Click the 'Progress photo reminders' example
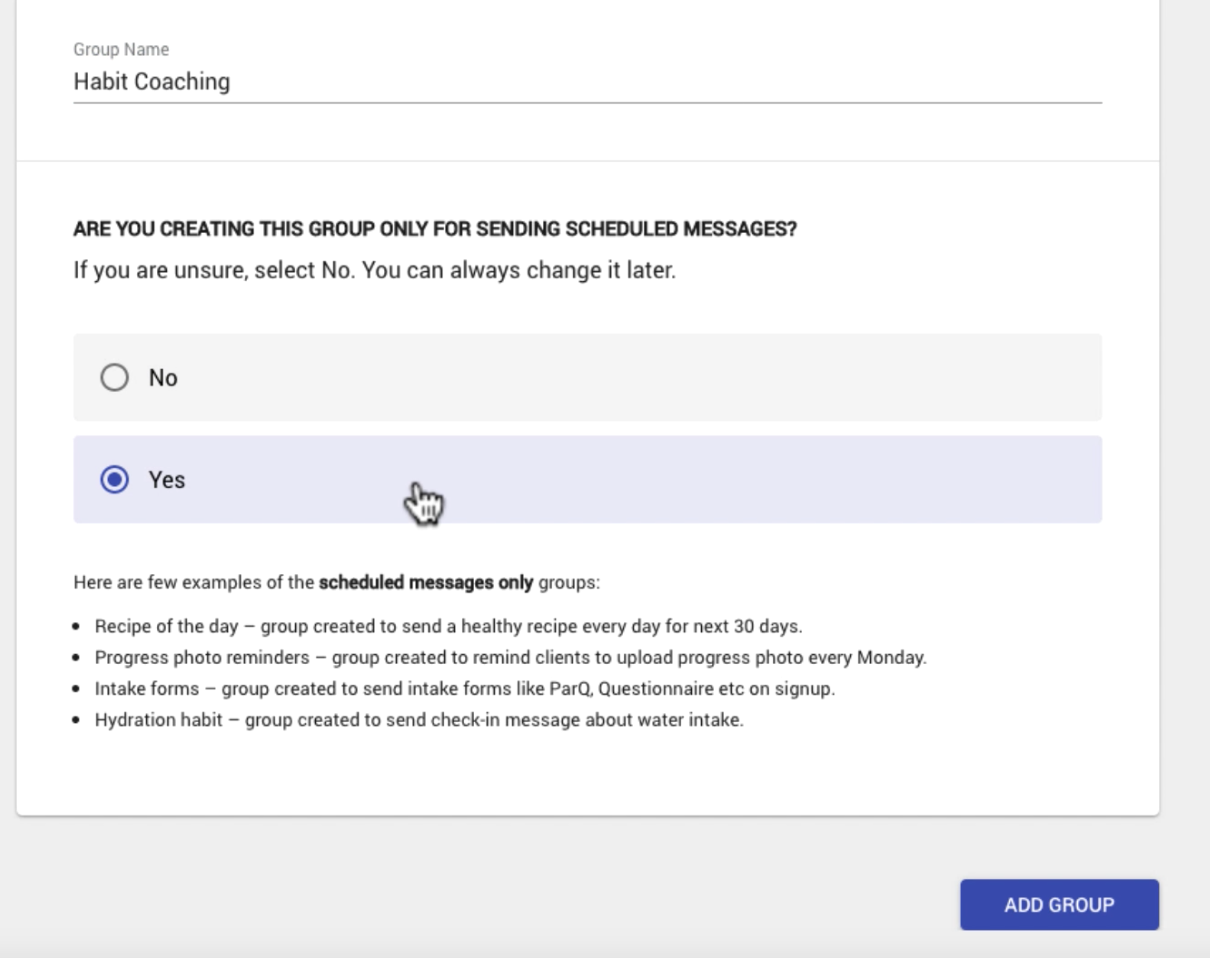The width and height of the screenshot is (1210, 958). tap(510, 658)
